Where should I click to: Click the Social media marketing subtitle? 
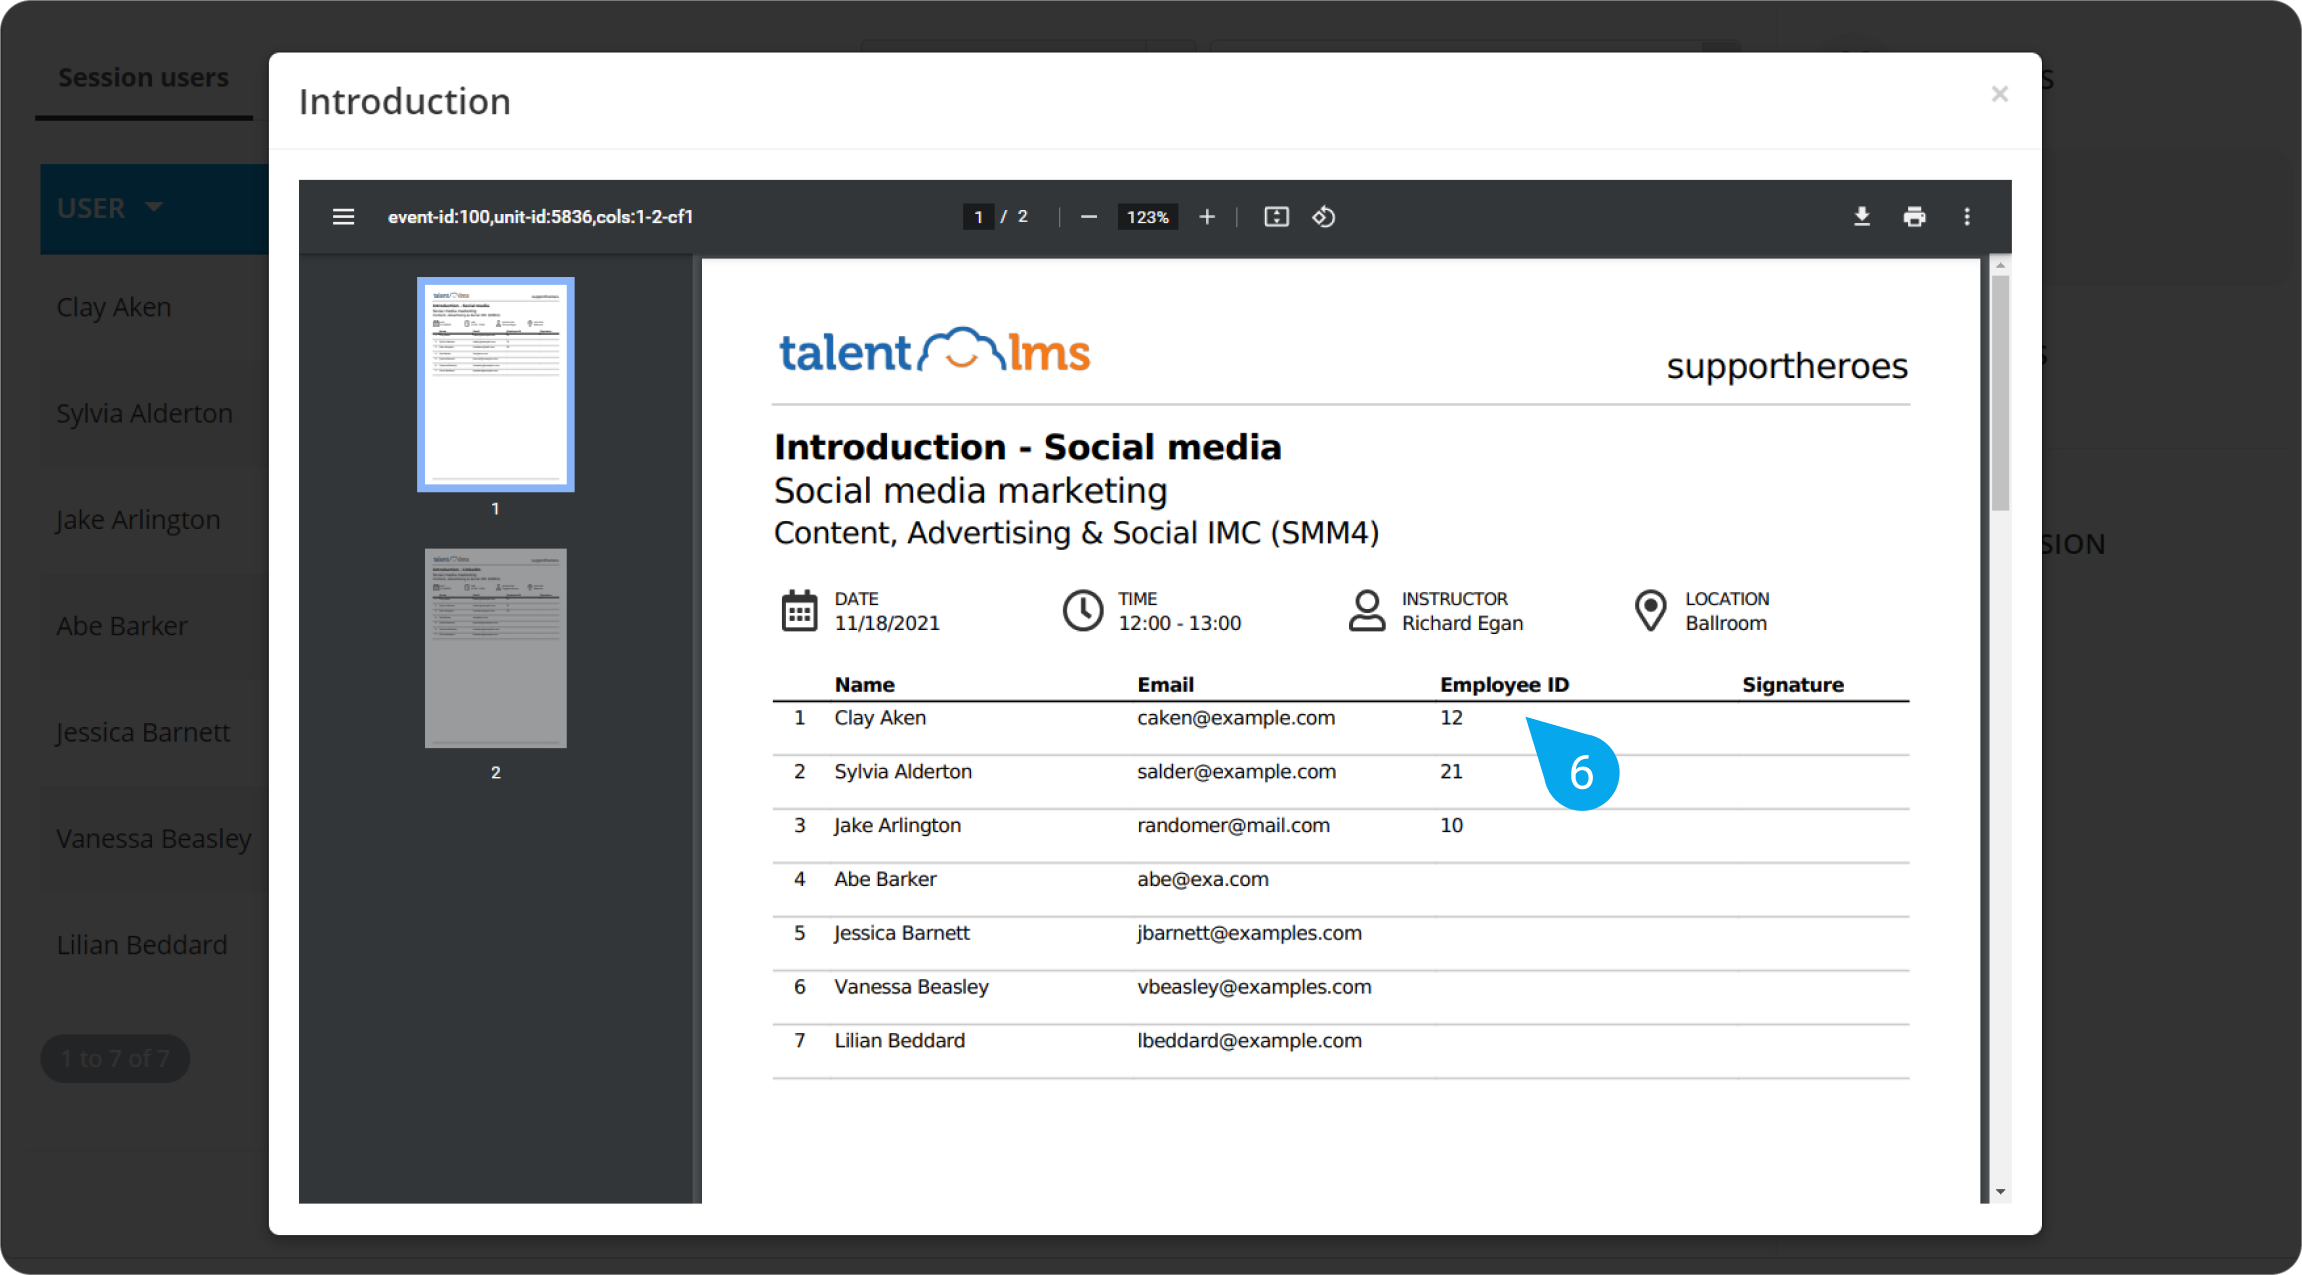click(x=971, y=491)
